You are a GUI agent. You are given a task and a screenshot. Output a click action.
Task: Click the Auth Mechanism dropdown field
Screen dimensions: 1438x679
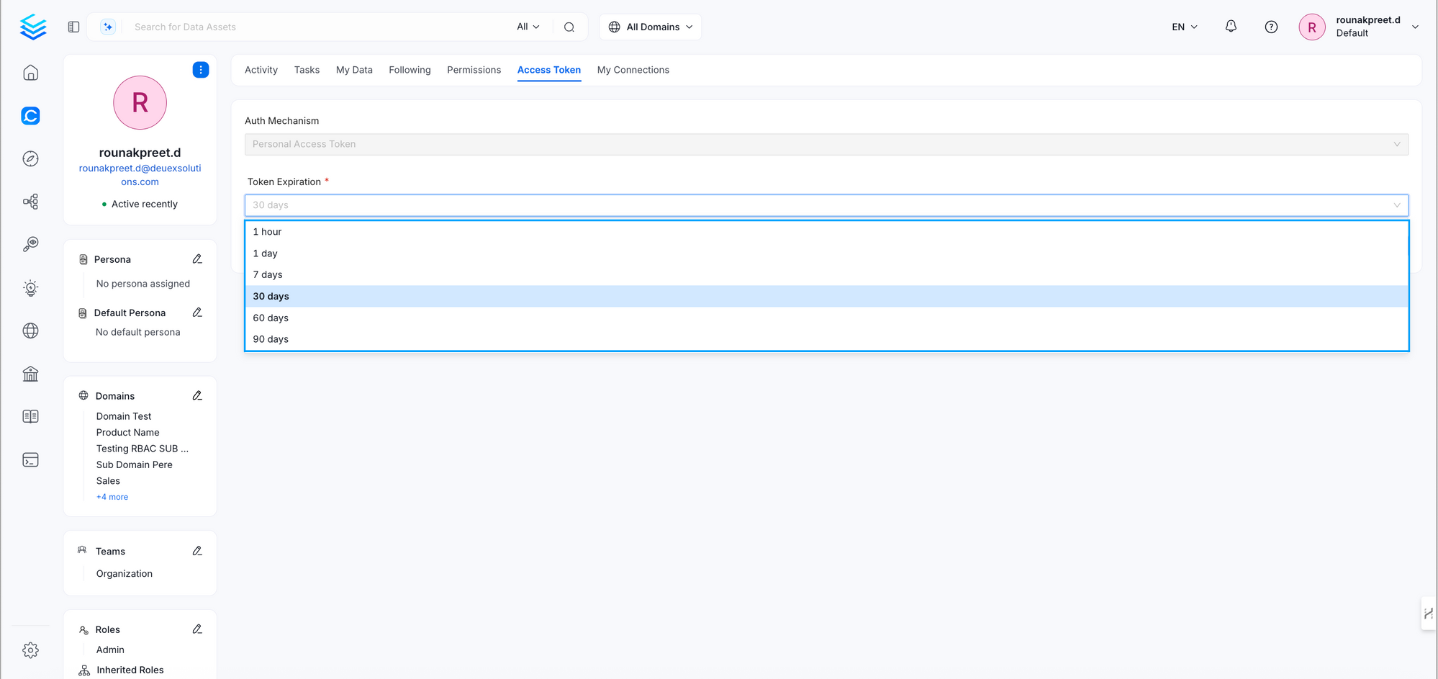click(827, 144)
